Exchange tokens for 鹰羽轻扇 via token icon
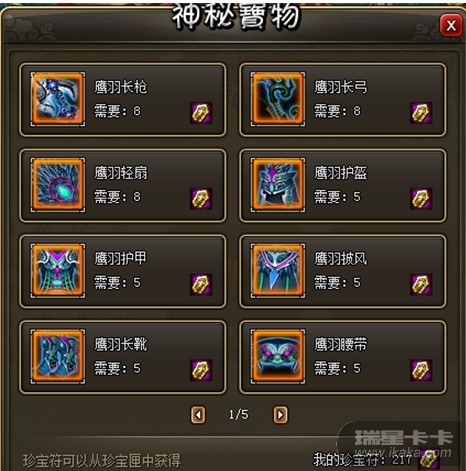Viewport: 466px width, 471px height. tap(201, 199)
